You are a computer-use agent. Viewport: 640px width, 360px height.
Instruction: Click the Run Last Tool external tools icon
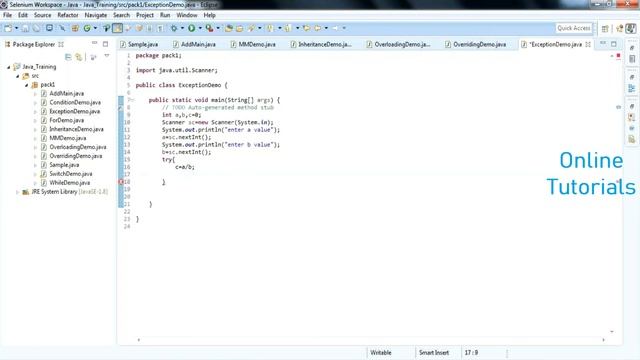[209, 28]
